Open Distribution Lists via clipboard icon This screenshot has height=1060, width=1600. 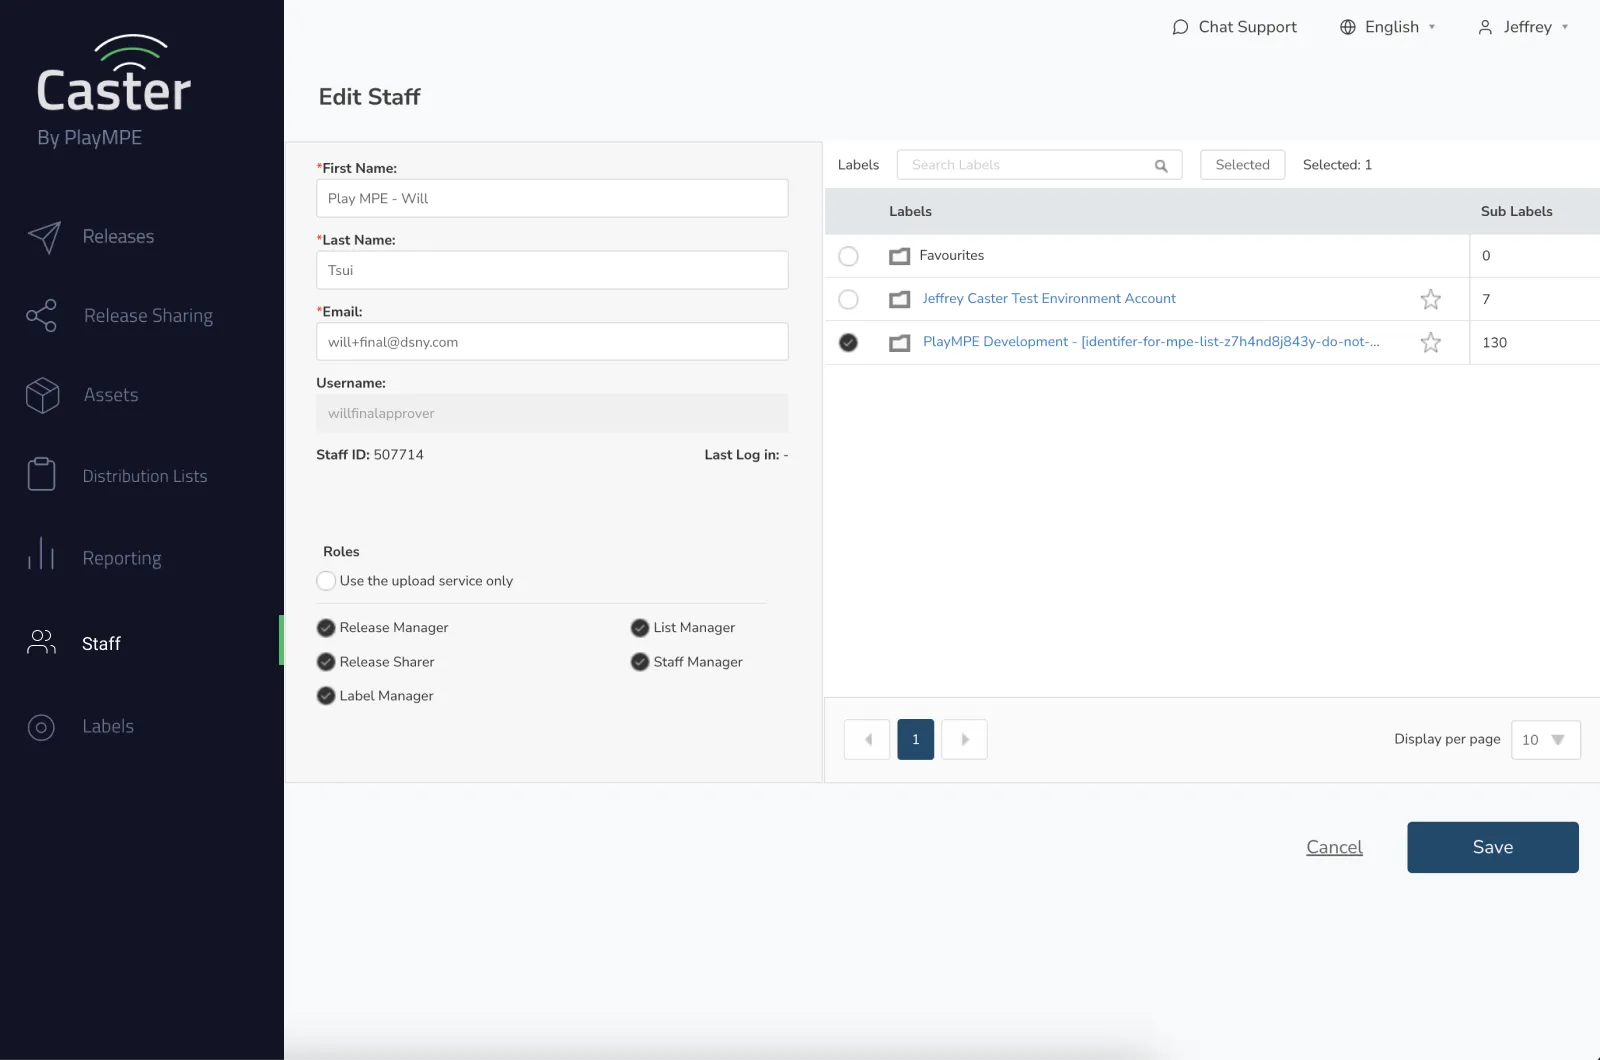pos(41,475)
